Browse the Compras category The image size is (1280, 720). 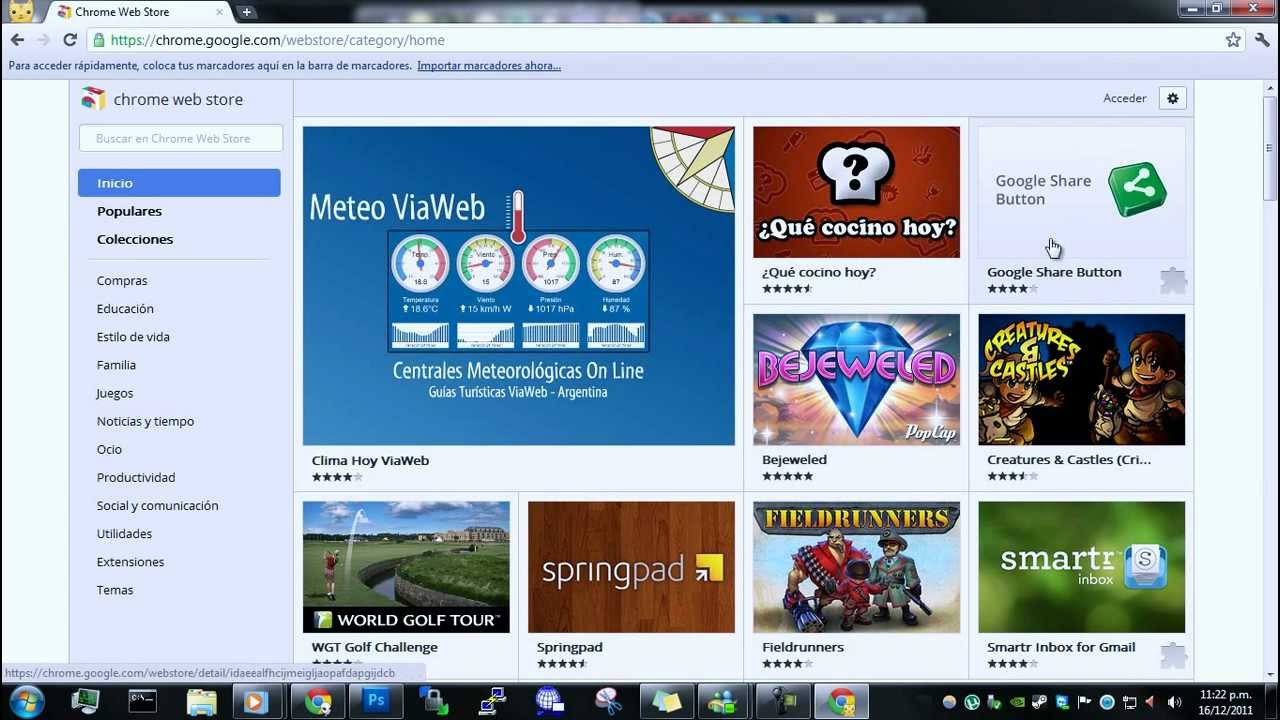(122, 281)
